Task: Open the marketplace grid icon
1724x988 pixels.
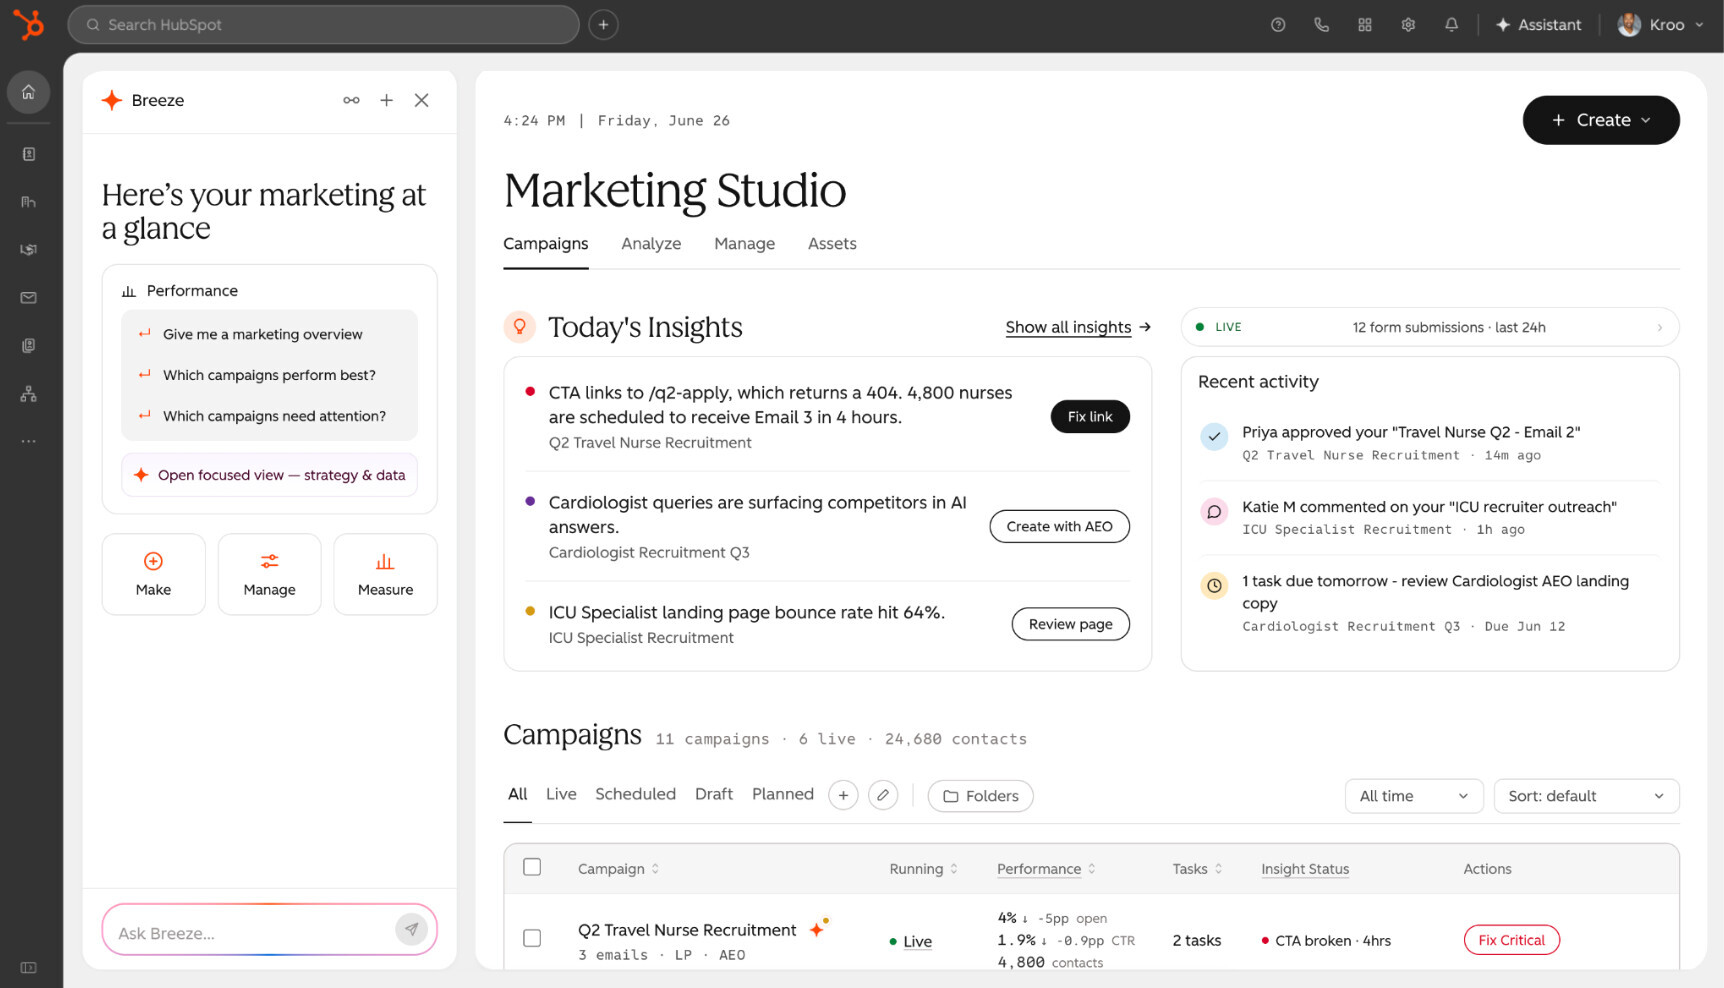Action: (x=1364, y=24)
